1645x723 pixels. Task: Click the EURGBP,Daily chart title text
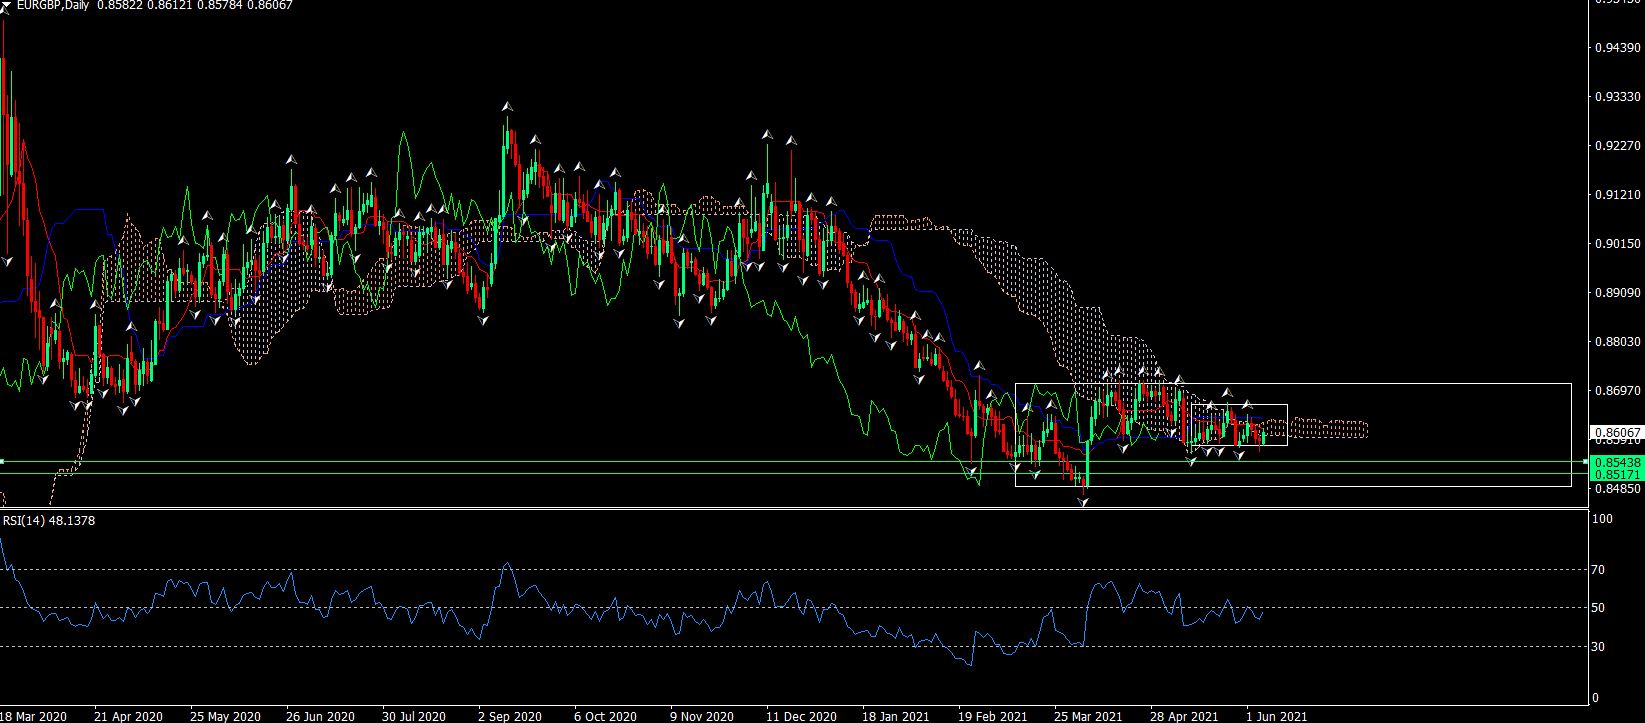click(x=53, y=6)
